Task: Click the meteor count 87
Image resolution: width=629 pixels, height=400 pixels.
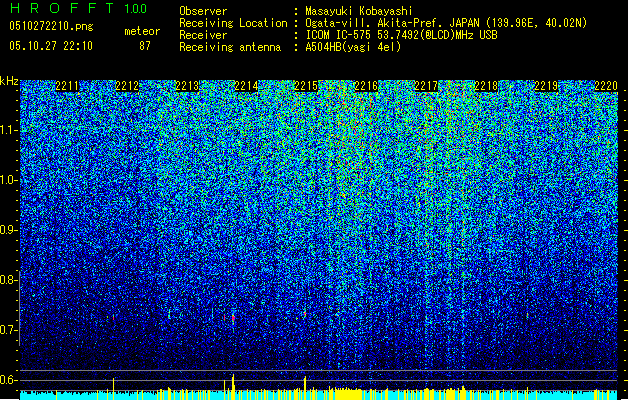Action: [145, 46]
